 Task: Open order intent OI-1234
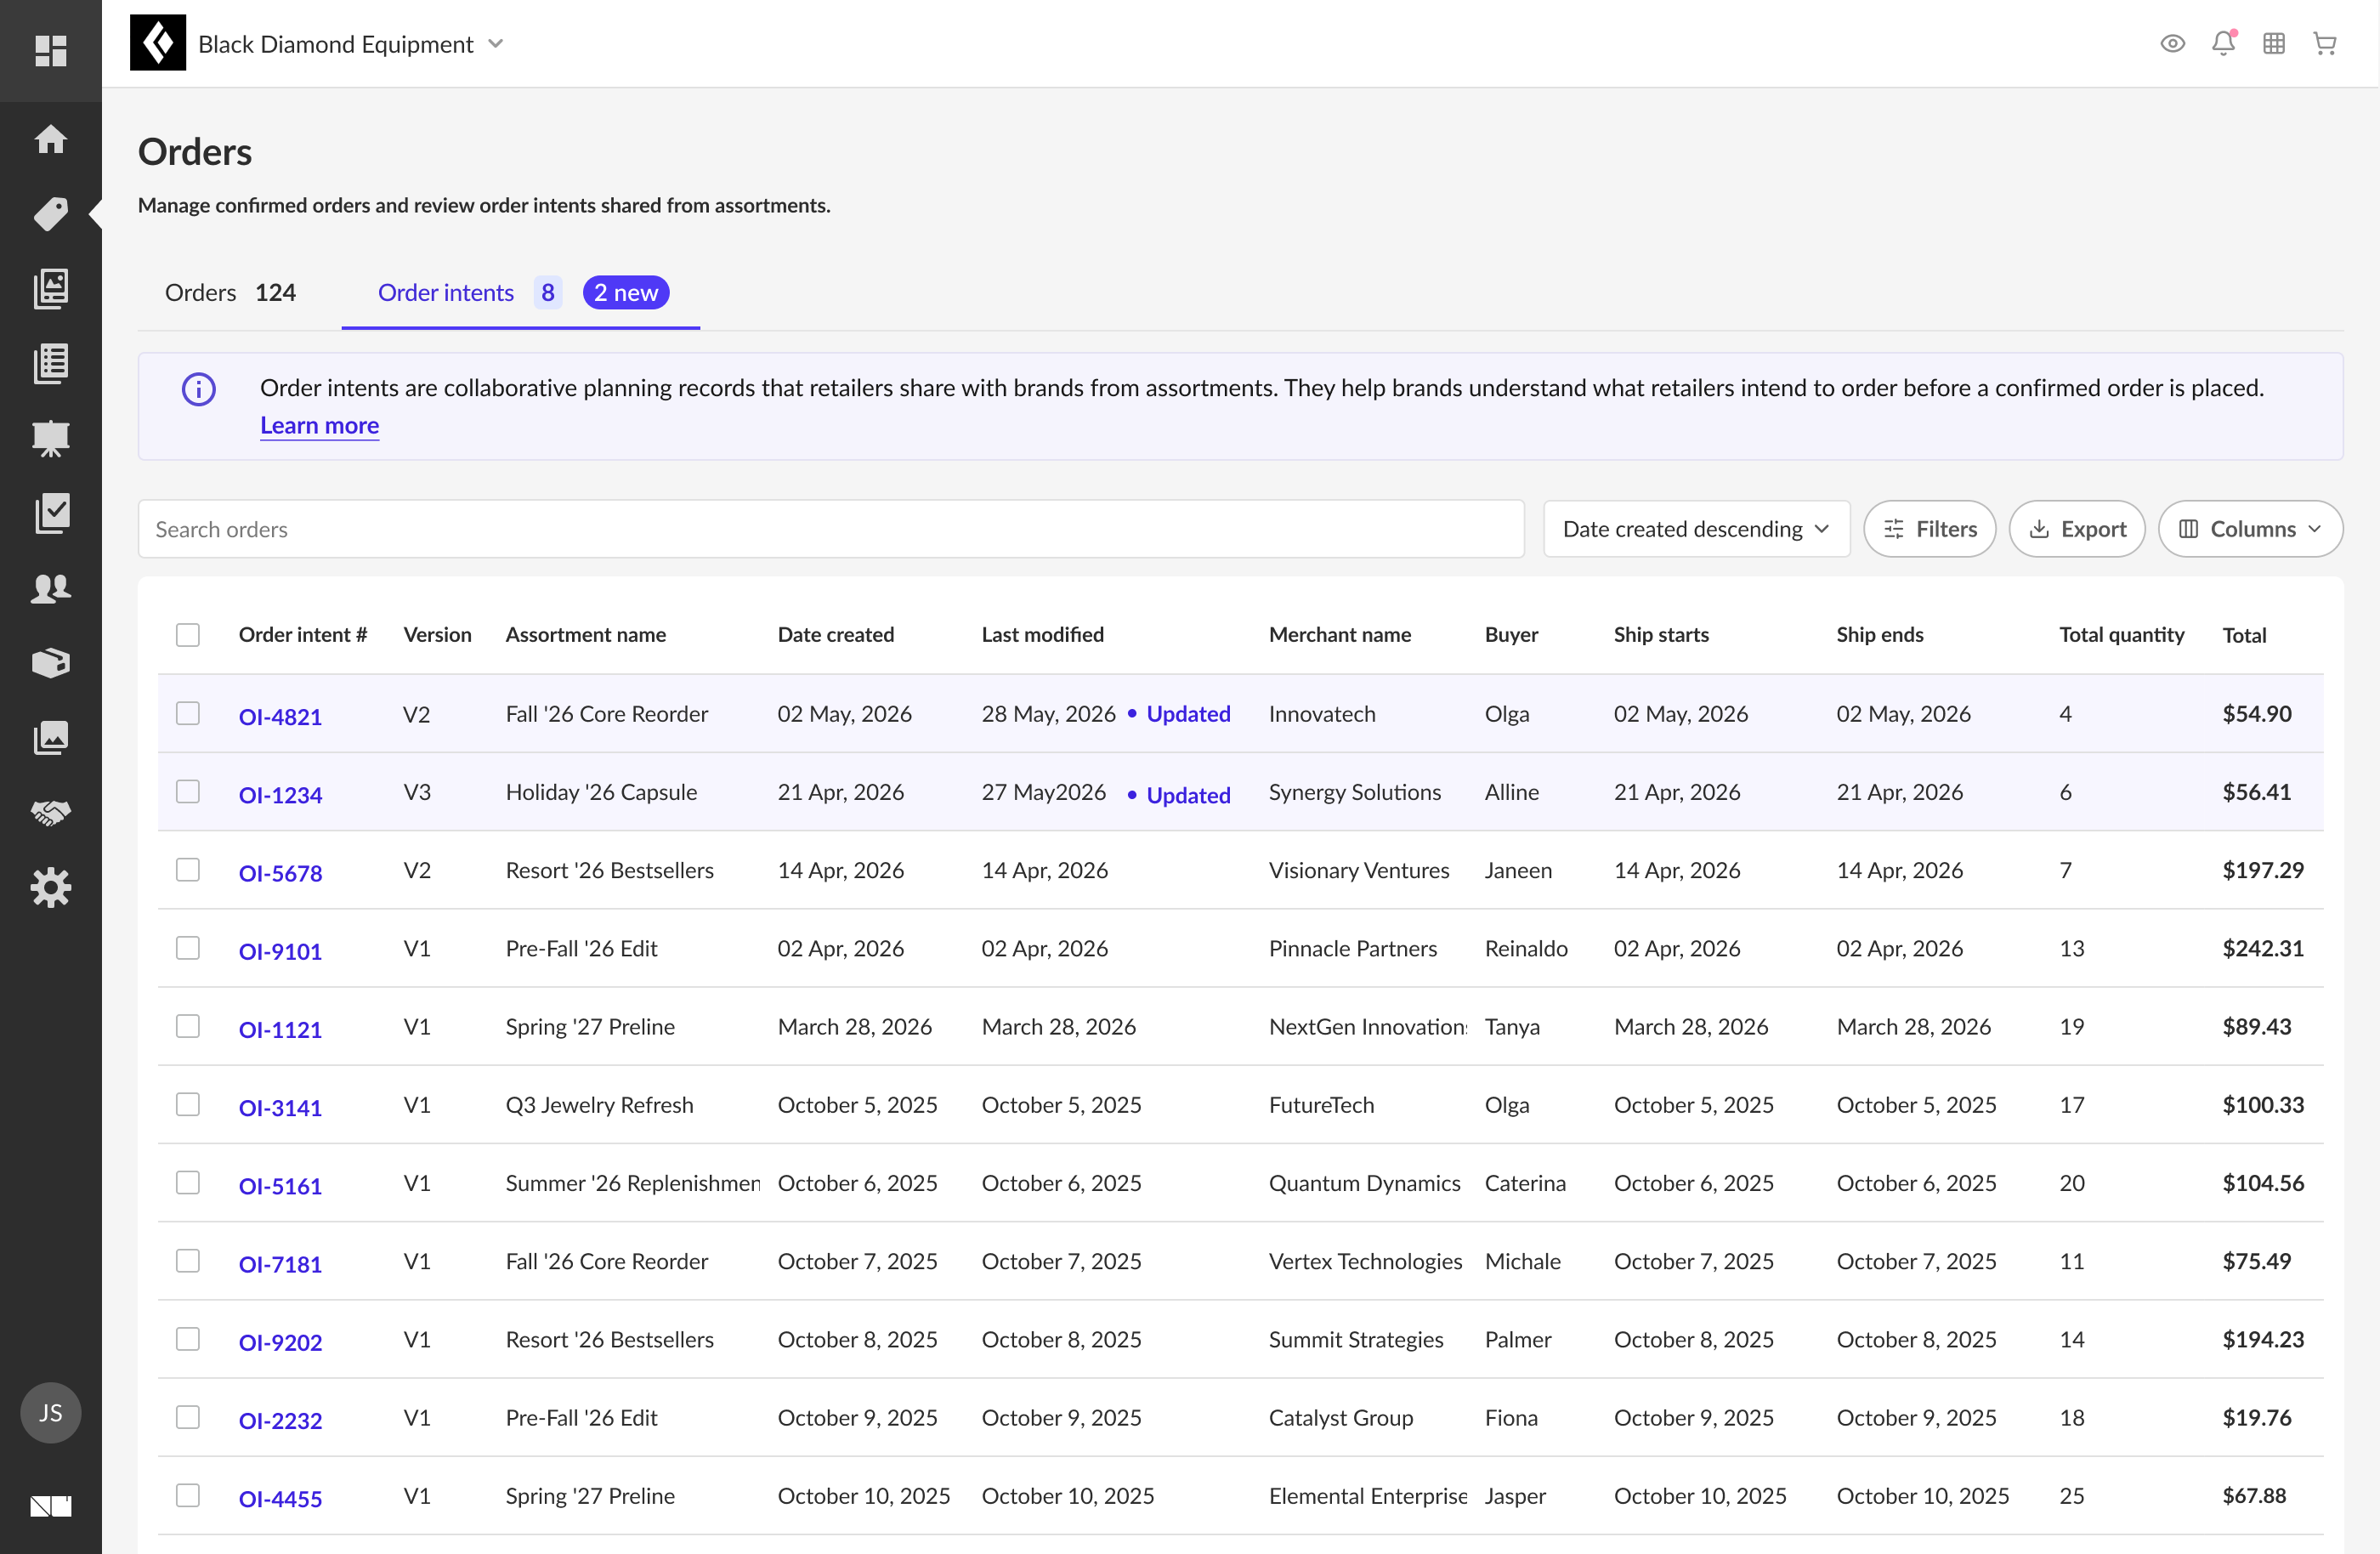[280, 795]
